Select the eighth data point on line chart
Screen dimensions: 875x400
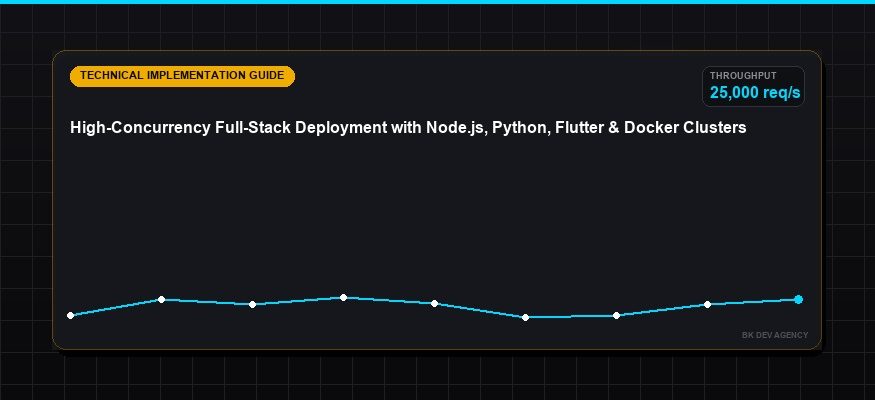[x=707, y=305]
